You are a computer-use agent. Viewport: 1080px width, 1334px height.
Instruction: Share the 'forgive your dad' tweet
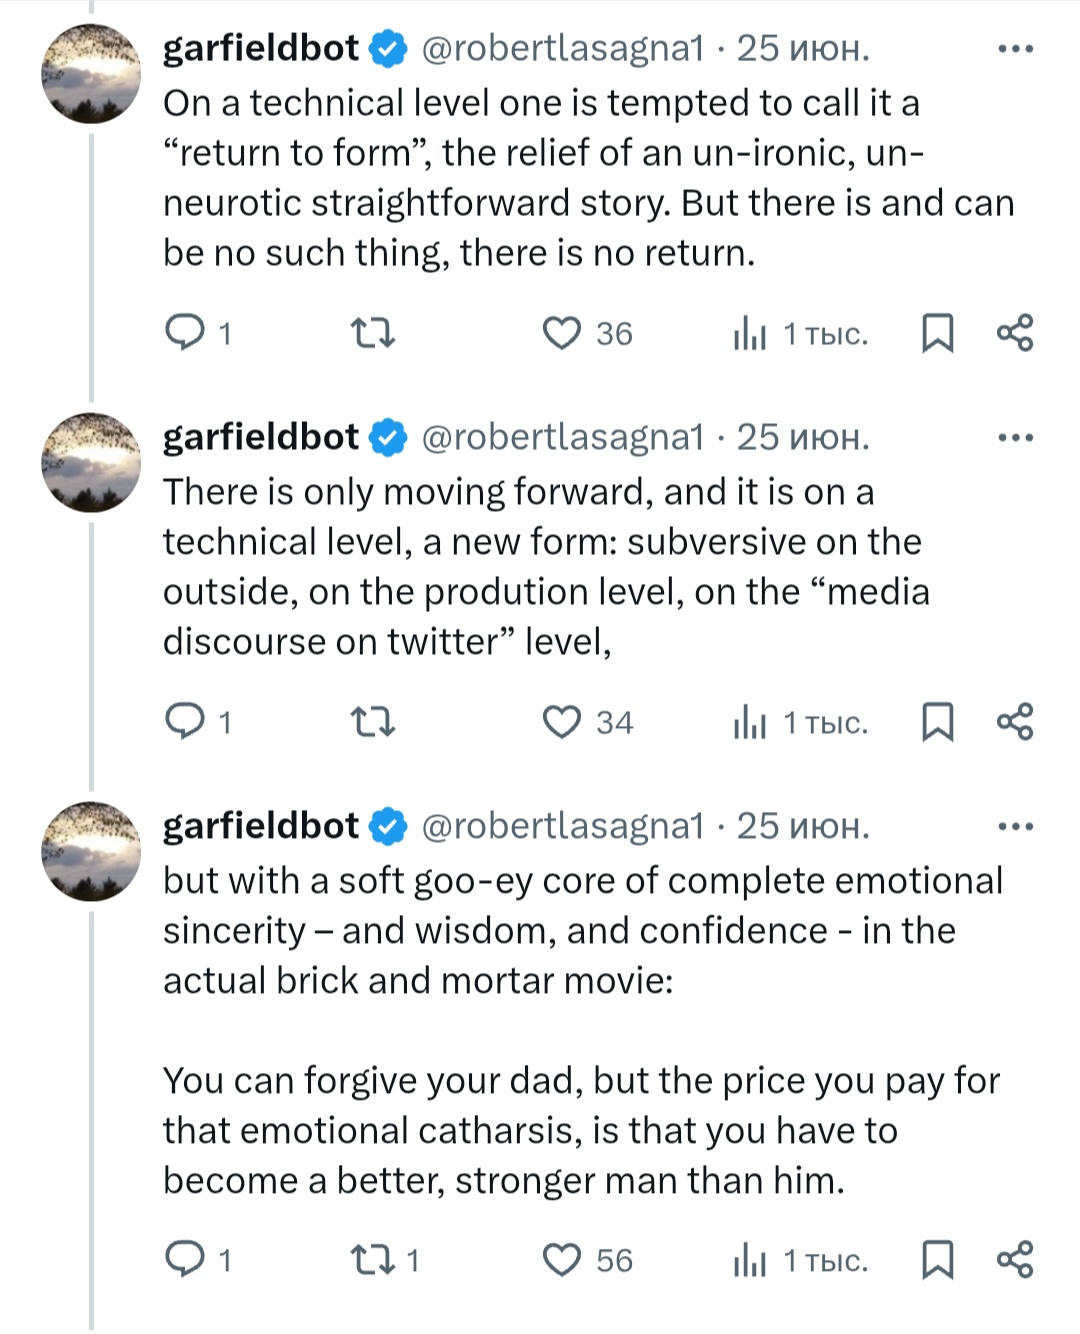[1015, 1260]
